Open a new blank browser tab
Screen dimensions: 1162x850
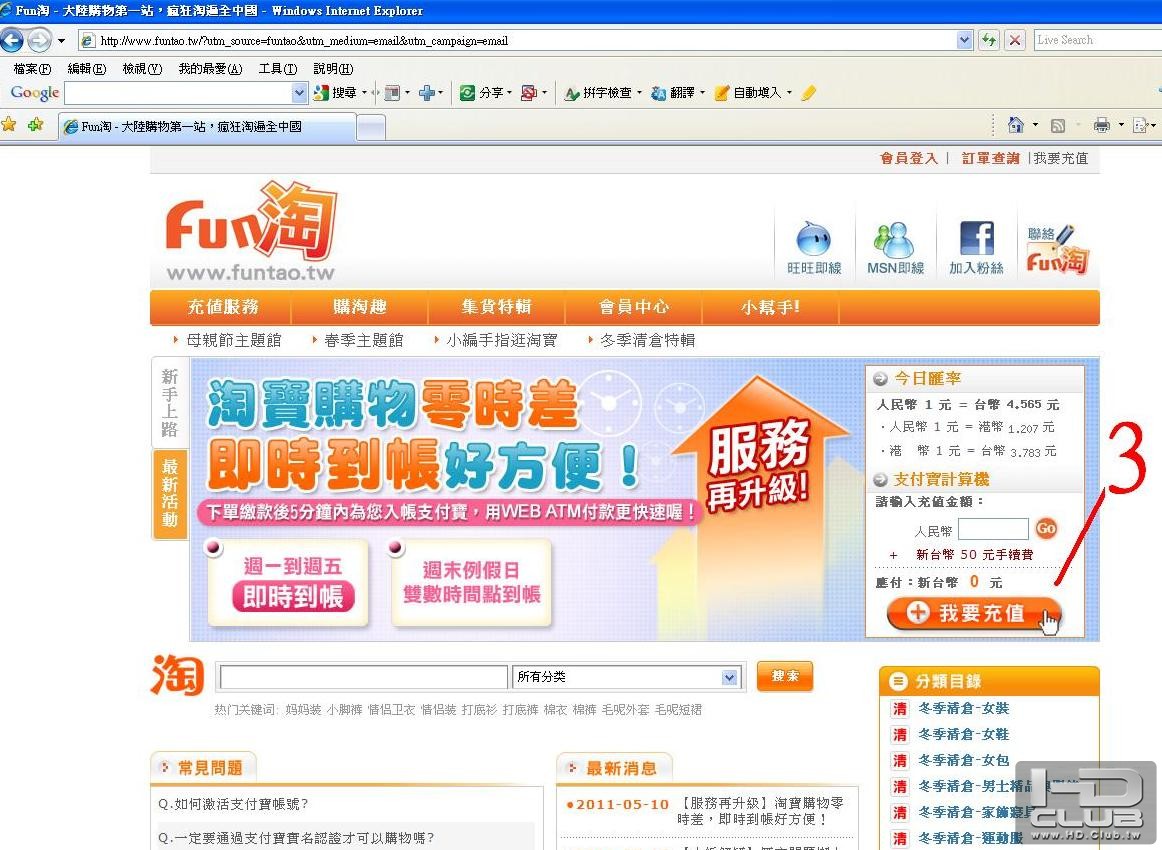click(371, 127)
